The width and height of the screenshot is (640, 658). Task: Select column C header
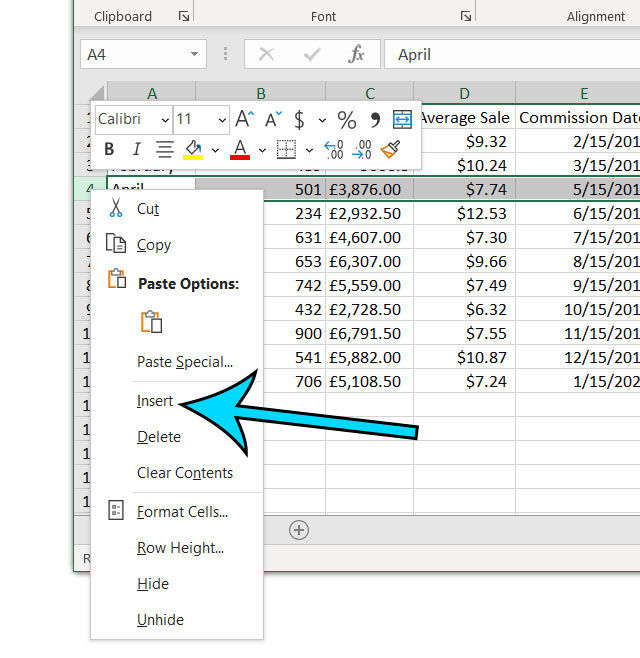(370, 93)
